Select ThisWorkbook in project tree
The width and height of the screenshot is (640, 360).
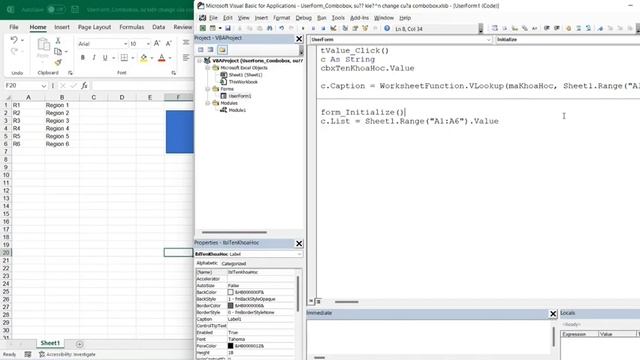pos(243,82)
